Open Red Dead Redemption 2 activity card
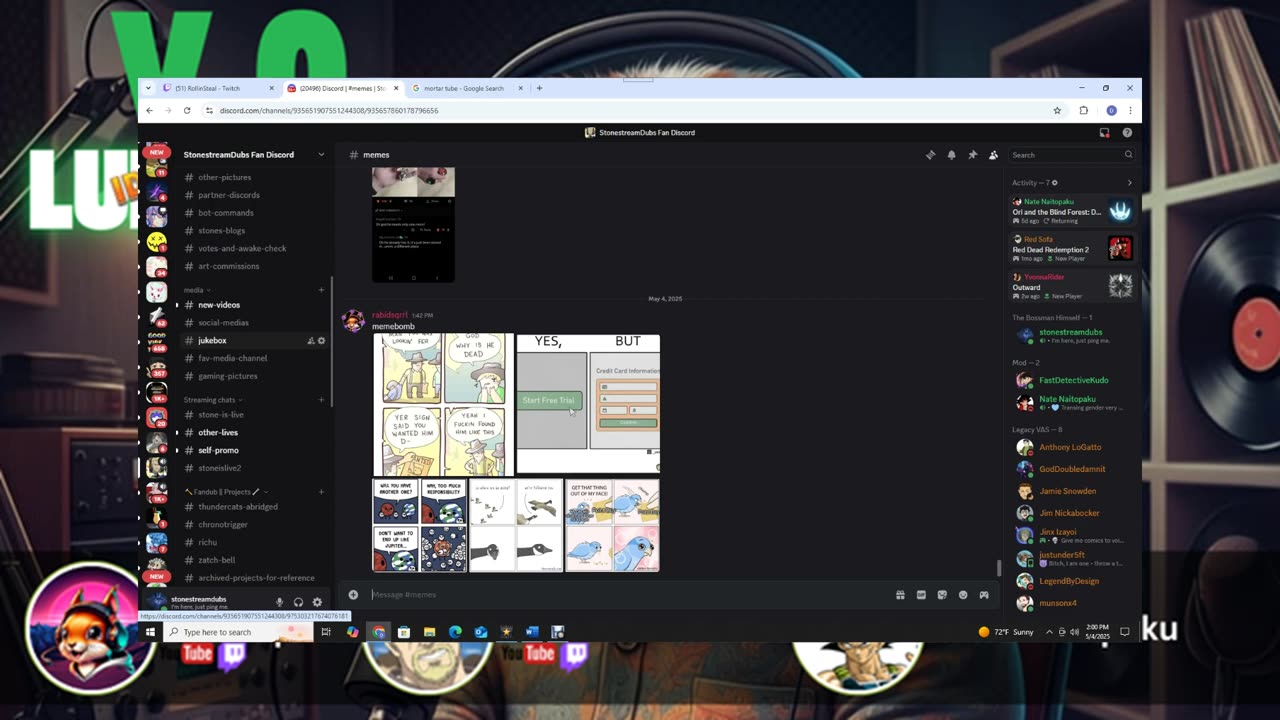The height and width of the screenshot is (720, 1280). [1072, 248]
